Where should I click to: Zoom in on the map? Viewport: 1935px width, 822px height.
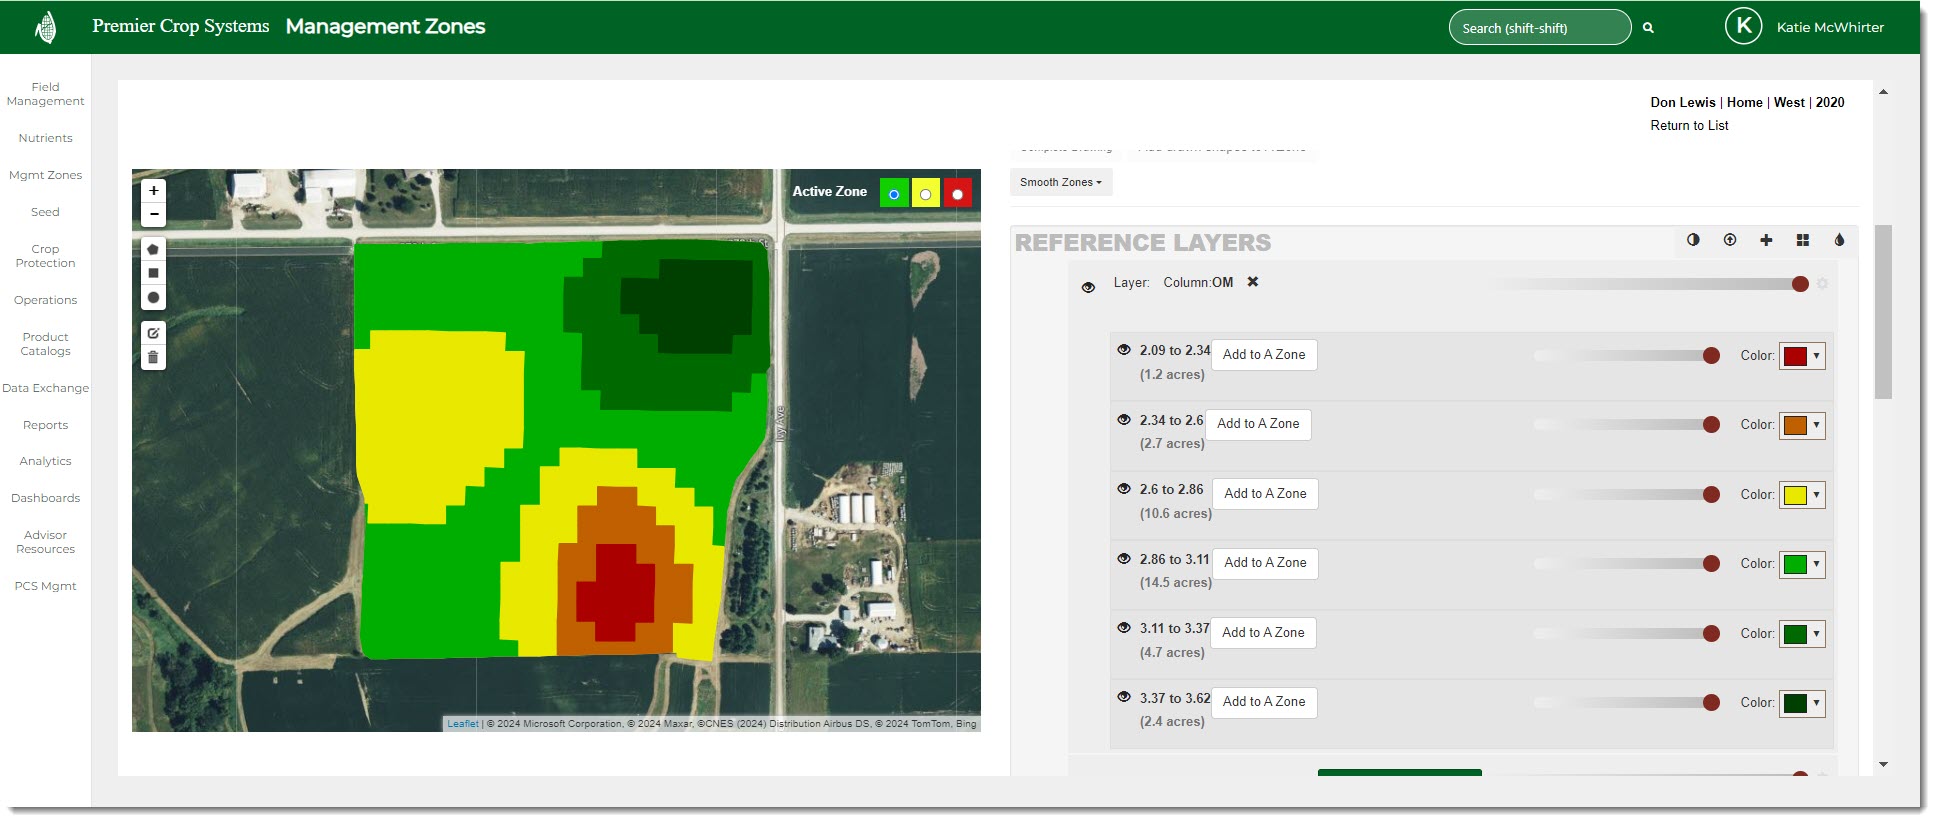[x=153, y=190]
